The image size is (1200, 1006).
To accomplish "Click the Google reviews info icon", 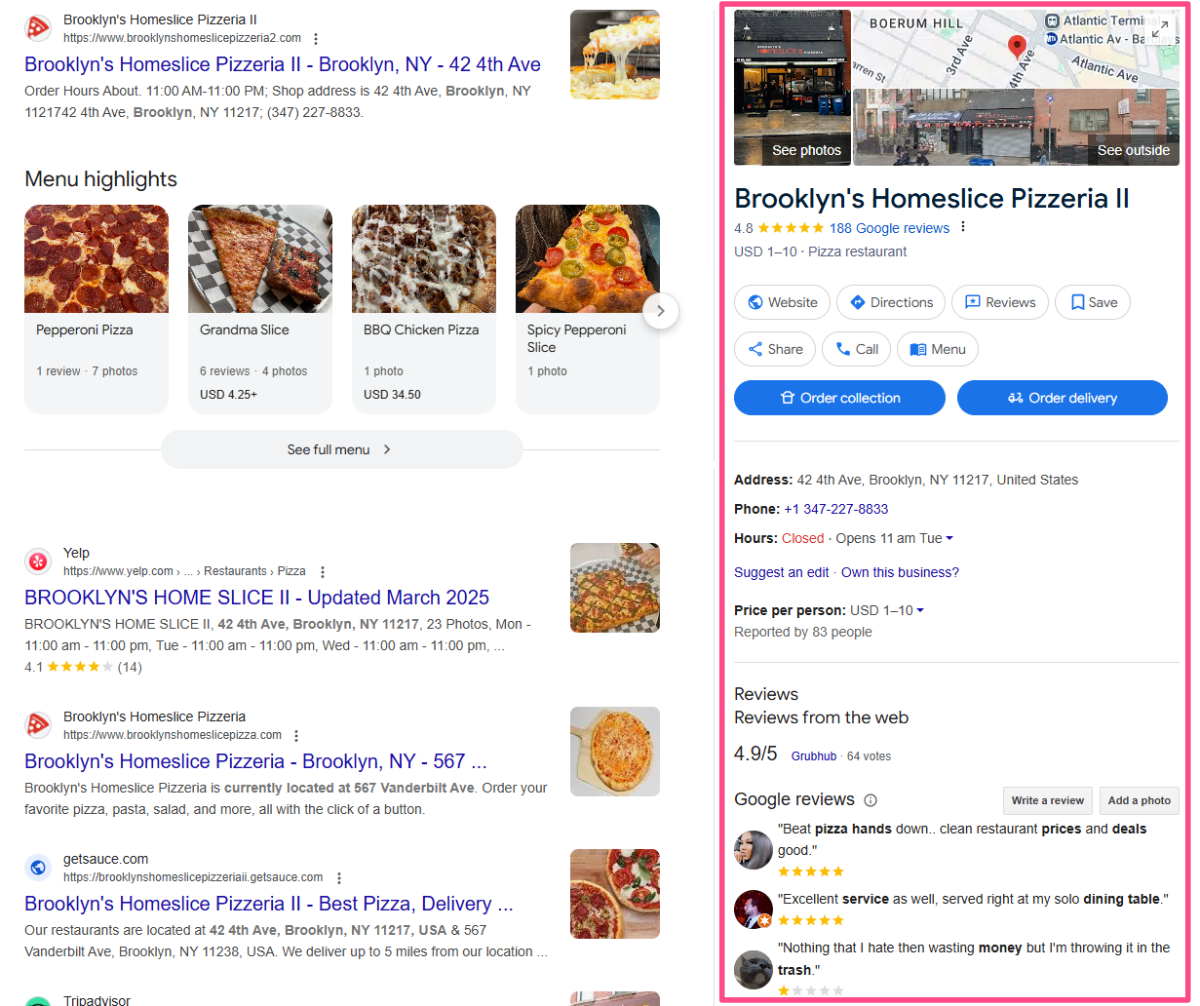I will click(x=870, y=800).
